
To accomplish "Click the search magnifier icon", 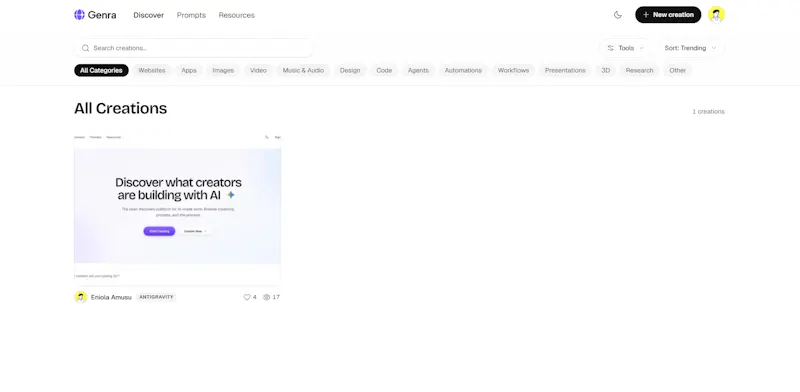I will click(x=86, y=48).
